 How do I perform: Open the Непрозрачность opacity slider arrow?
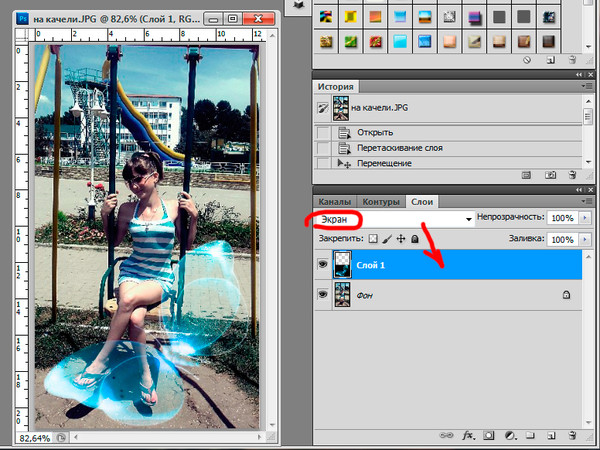point(585,218)
